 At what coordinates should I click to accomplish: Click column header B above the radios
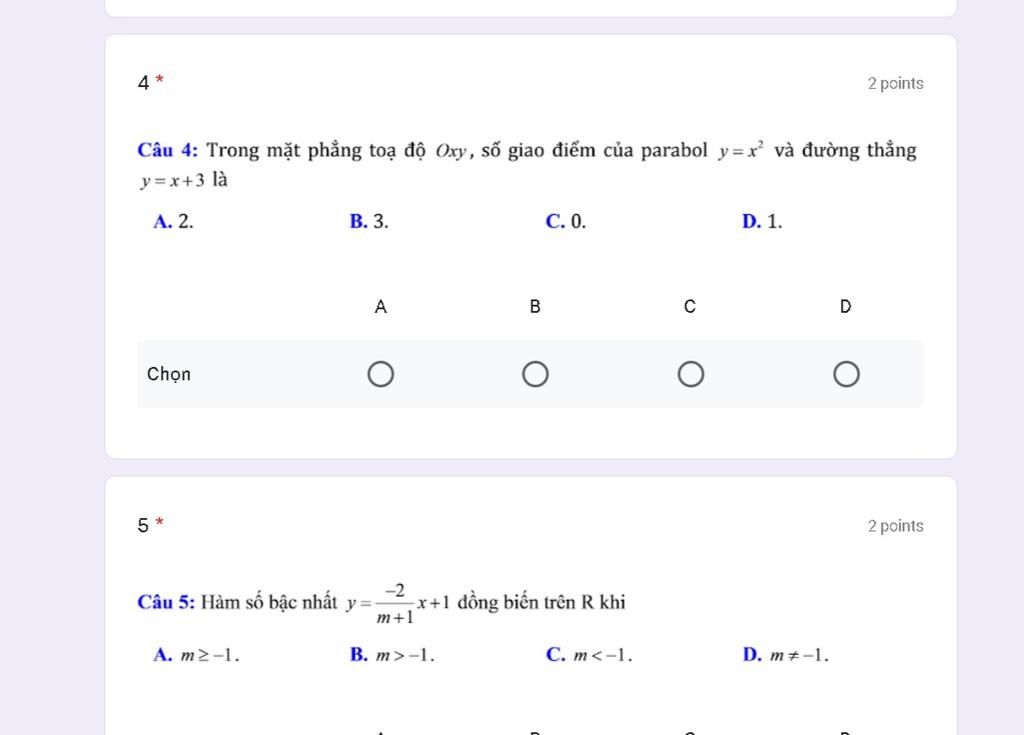click(536, 306)
